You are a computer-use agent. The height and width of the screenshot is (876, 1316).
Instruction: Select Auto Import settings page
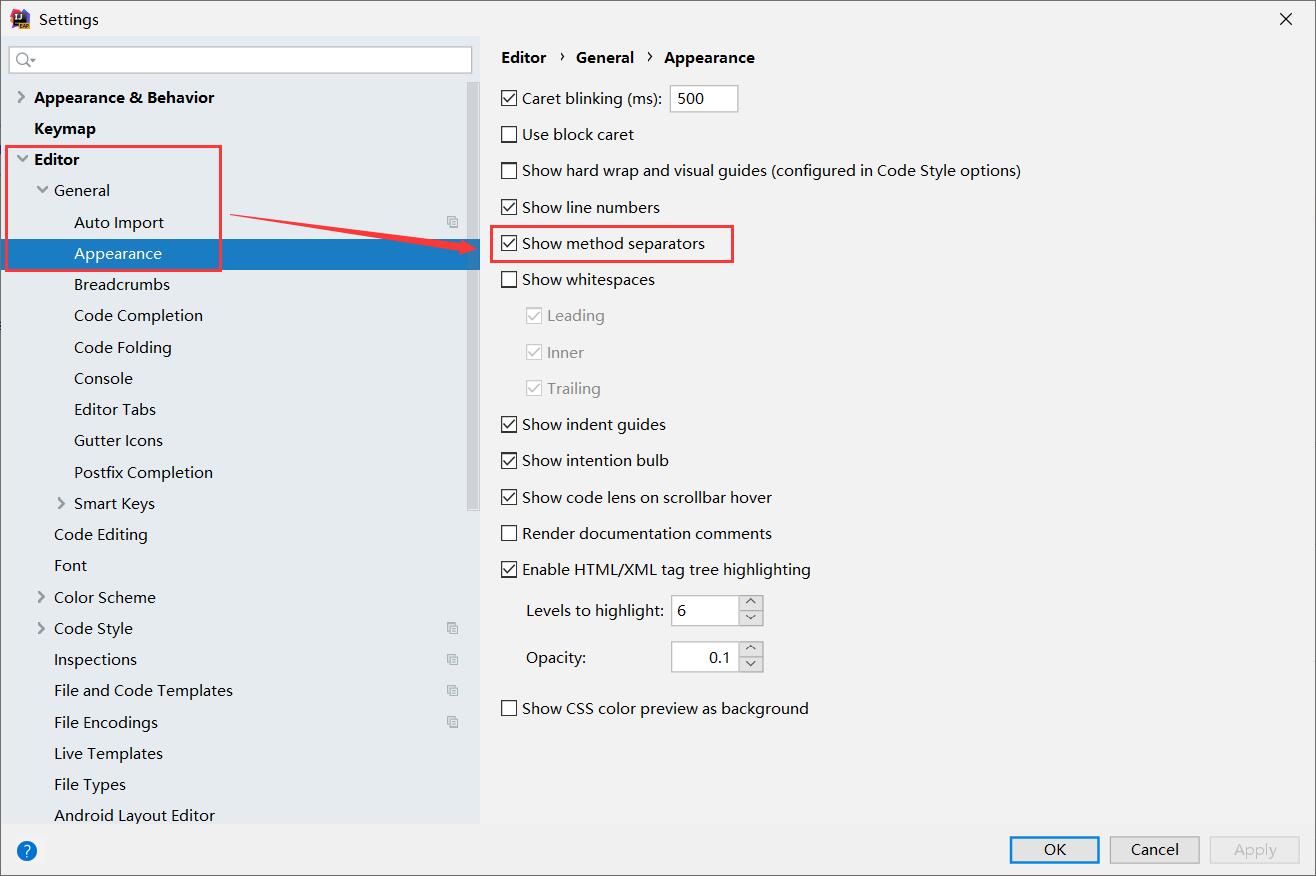point(119,222)
